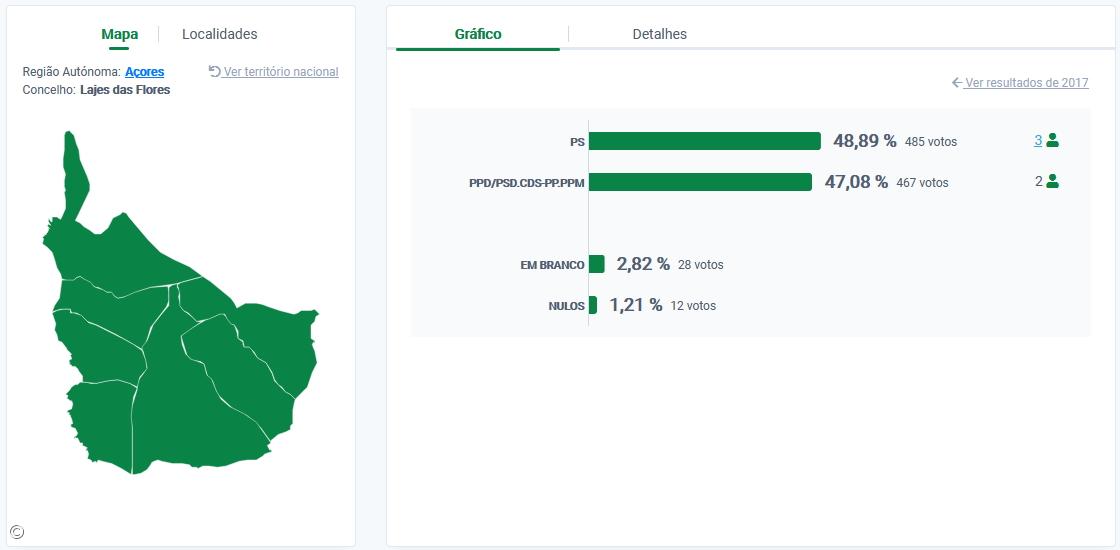Open the Localidades tab
Screen dimensions: 1120x550
[x=219, y=34]
